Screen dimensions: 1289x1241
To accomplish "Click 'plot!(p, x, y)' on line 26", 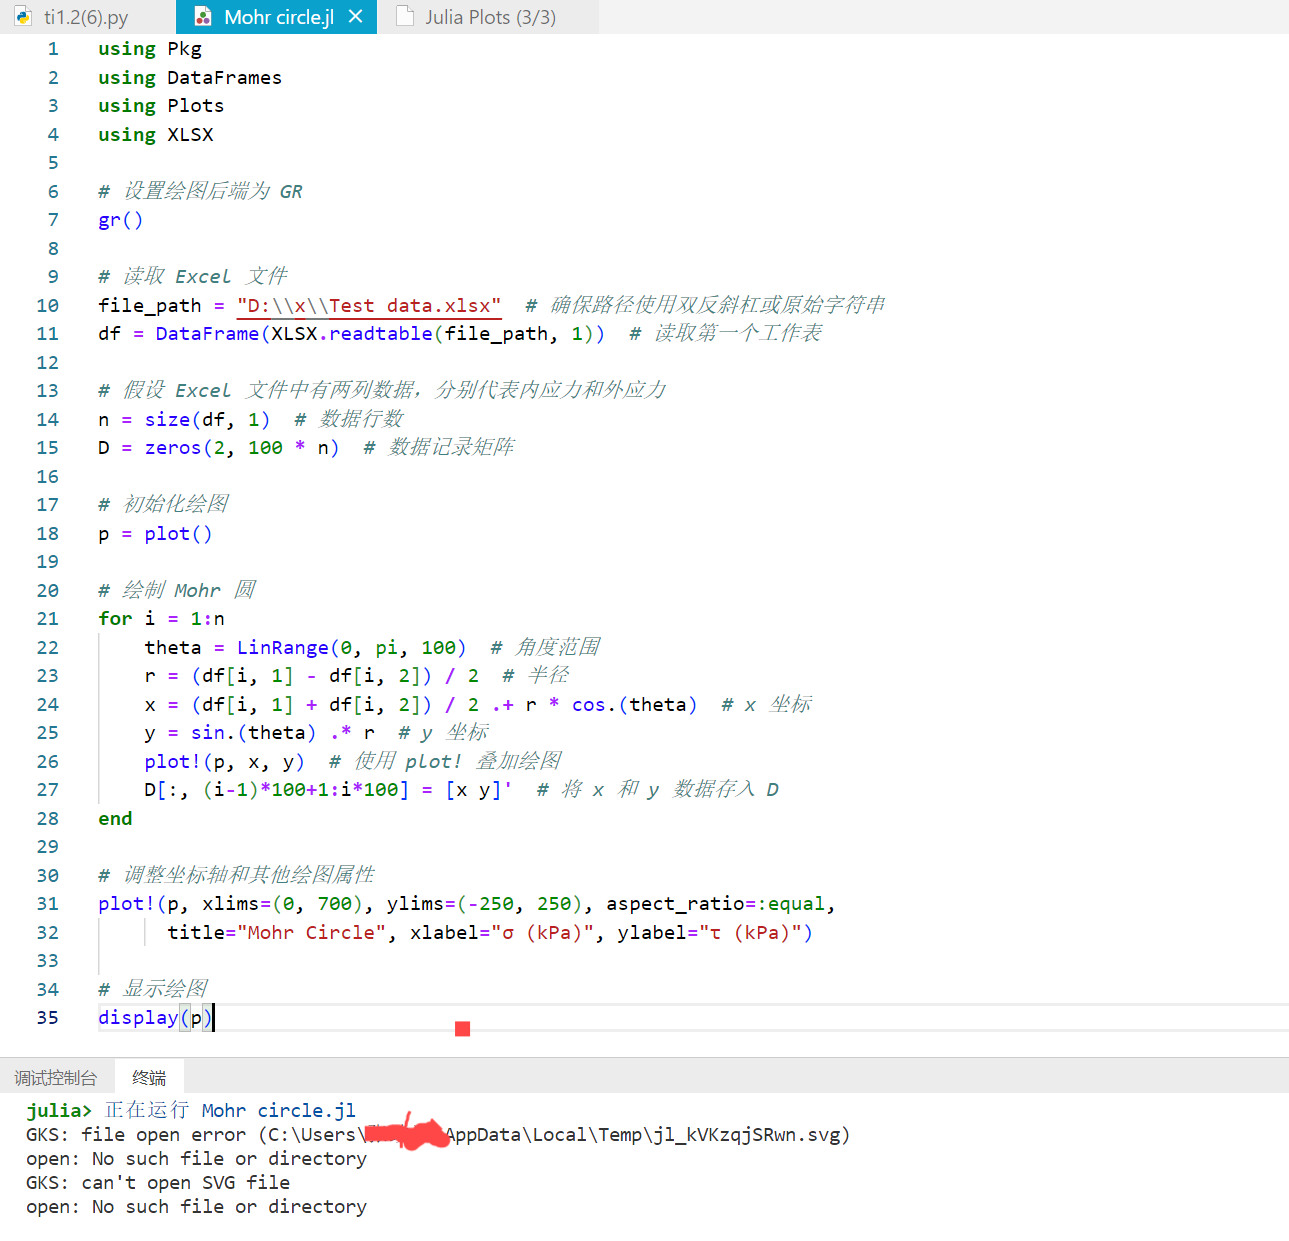I will click(x=225, y=762).
